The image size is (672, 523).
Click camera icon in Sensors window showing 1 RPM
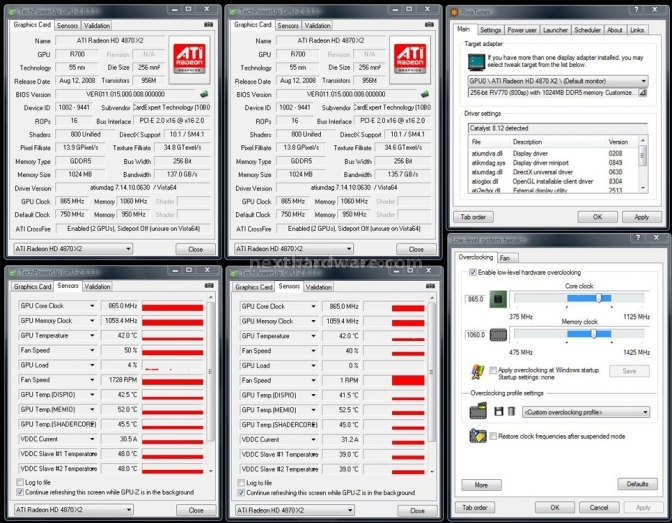430,286
